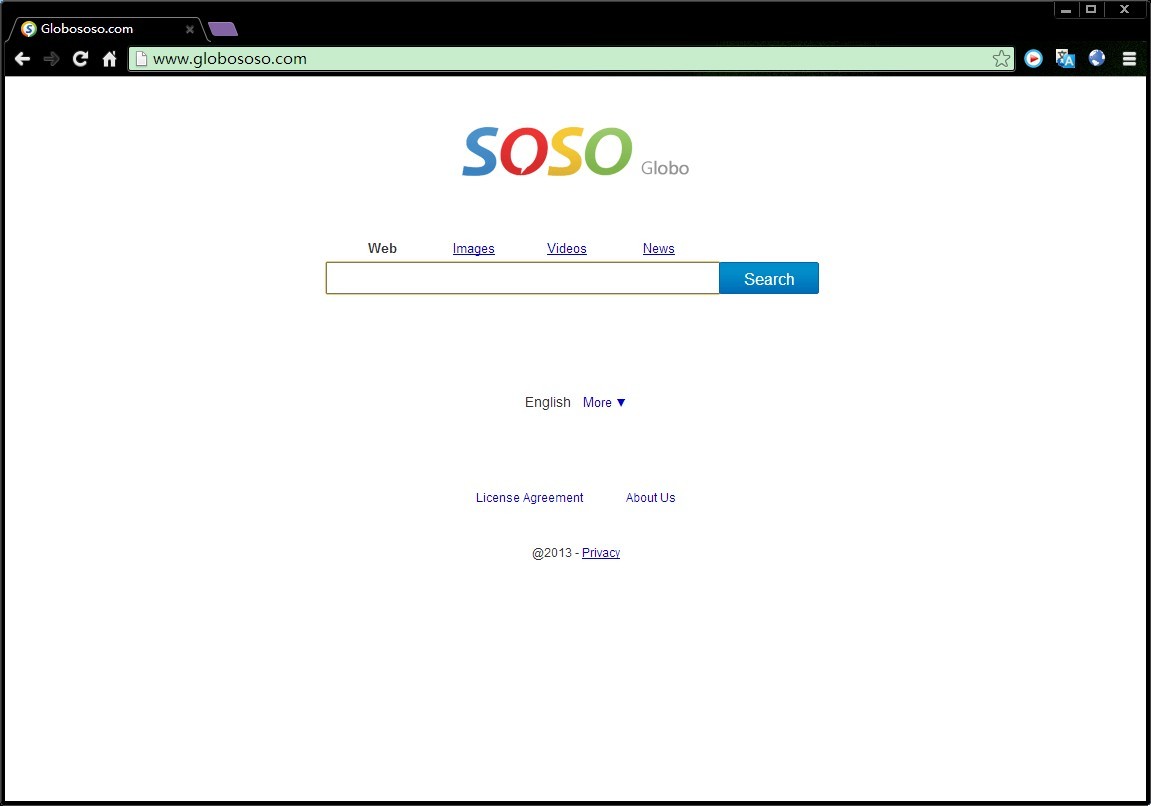Open the Privacy link in footer
This screenshot has height=806, width=1151.
[600, 553]
